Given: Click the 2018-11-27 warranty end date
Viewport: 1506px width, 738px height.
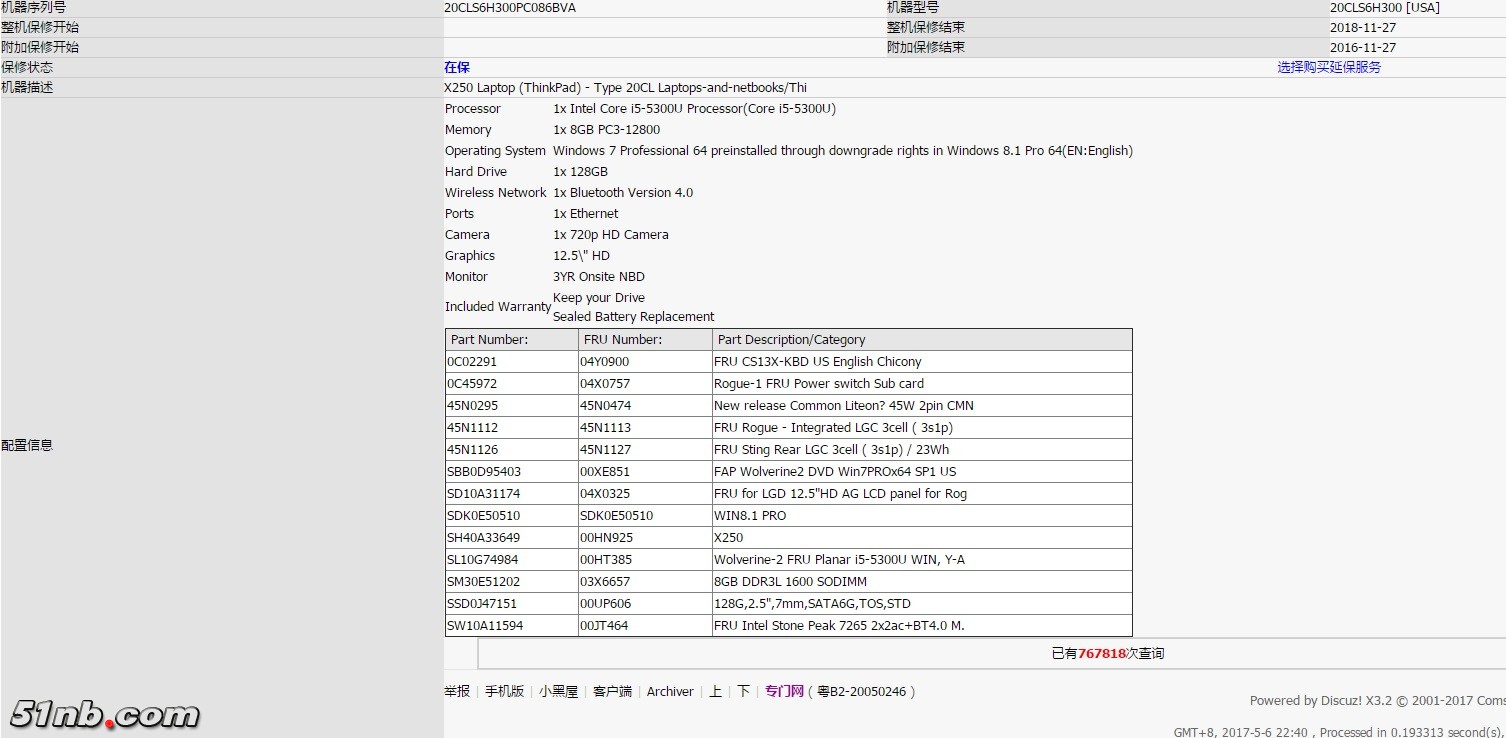Looking at the screenshot, I should [1363, 28].
